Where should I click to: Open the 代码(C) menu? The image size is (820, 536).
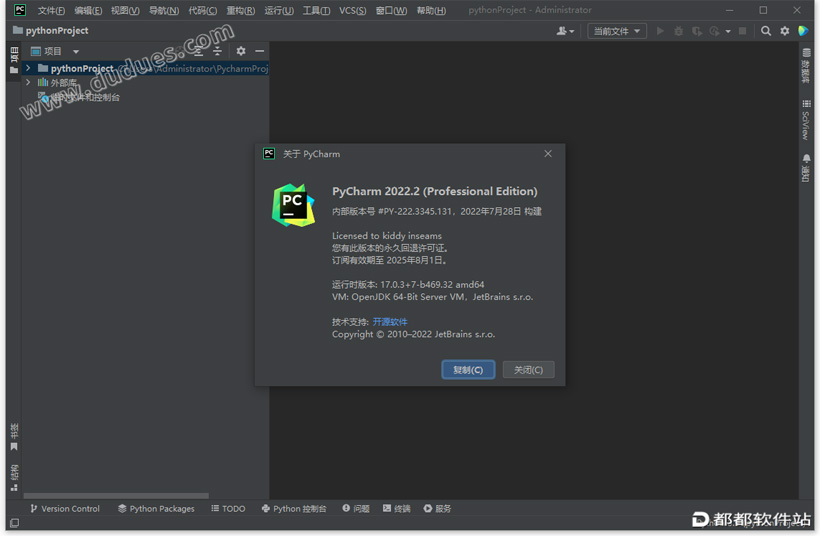pyautogui.click(x=202, y=10)
